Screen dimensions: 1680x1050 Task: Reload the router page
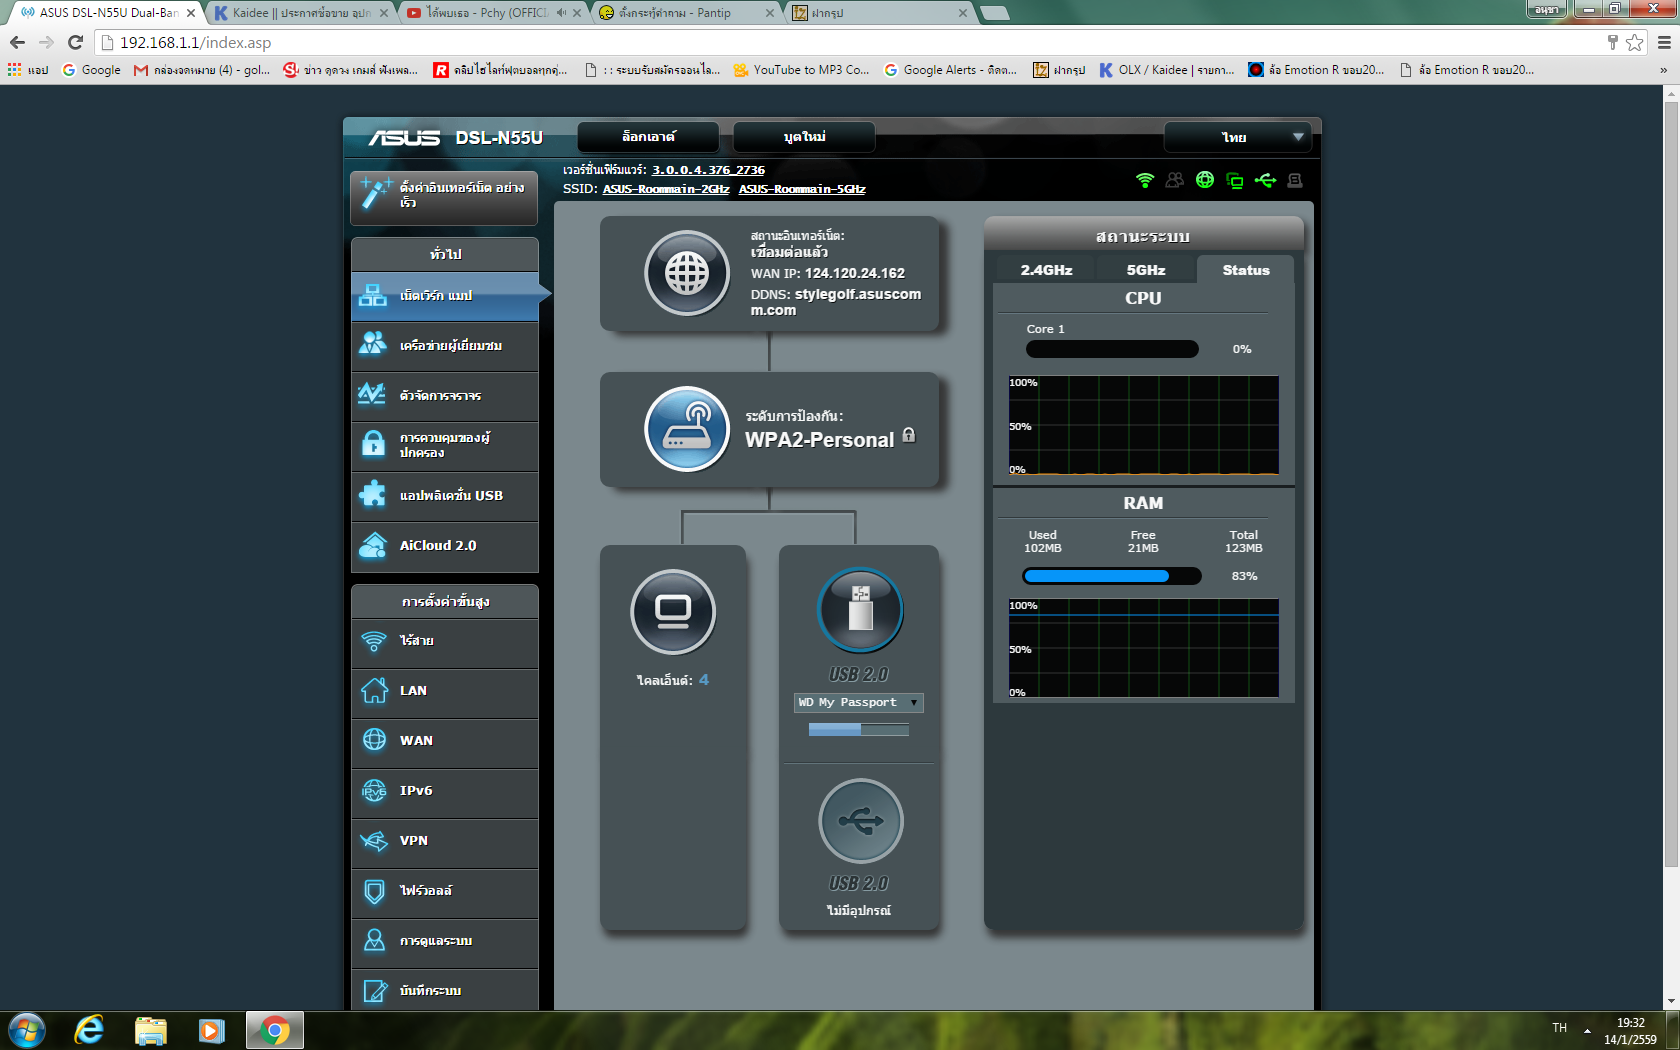75,42
